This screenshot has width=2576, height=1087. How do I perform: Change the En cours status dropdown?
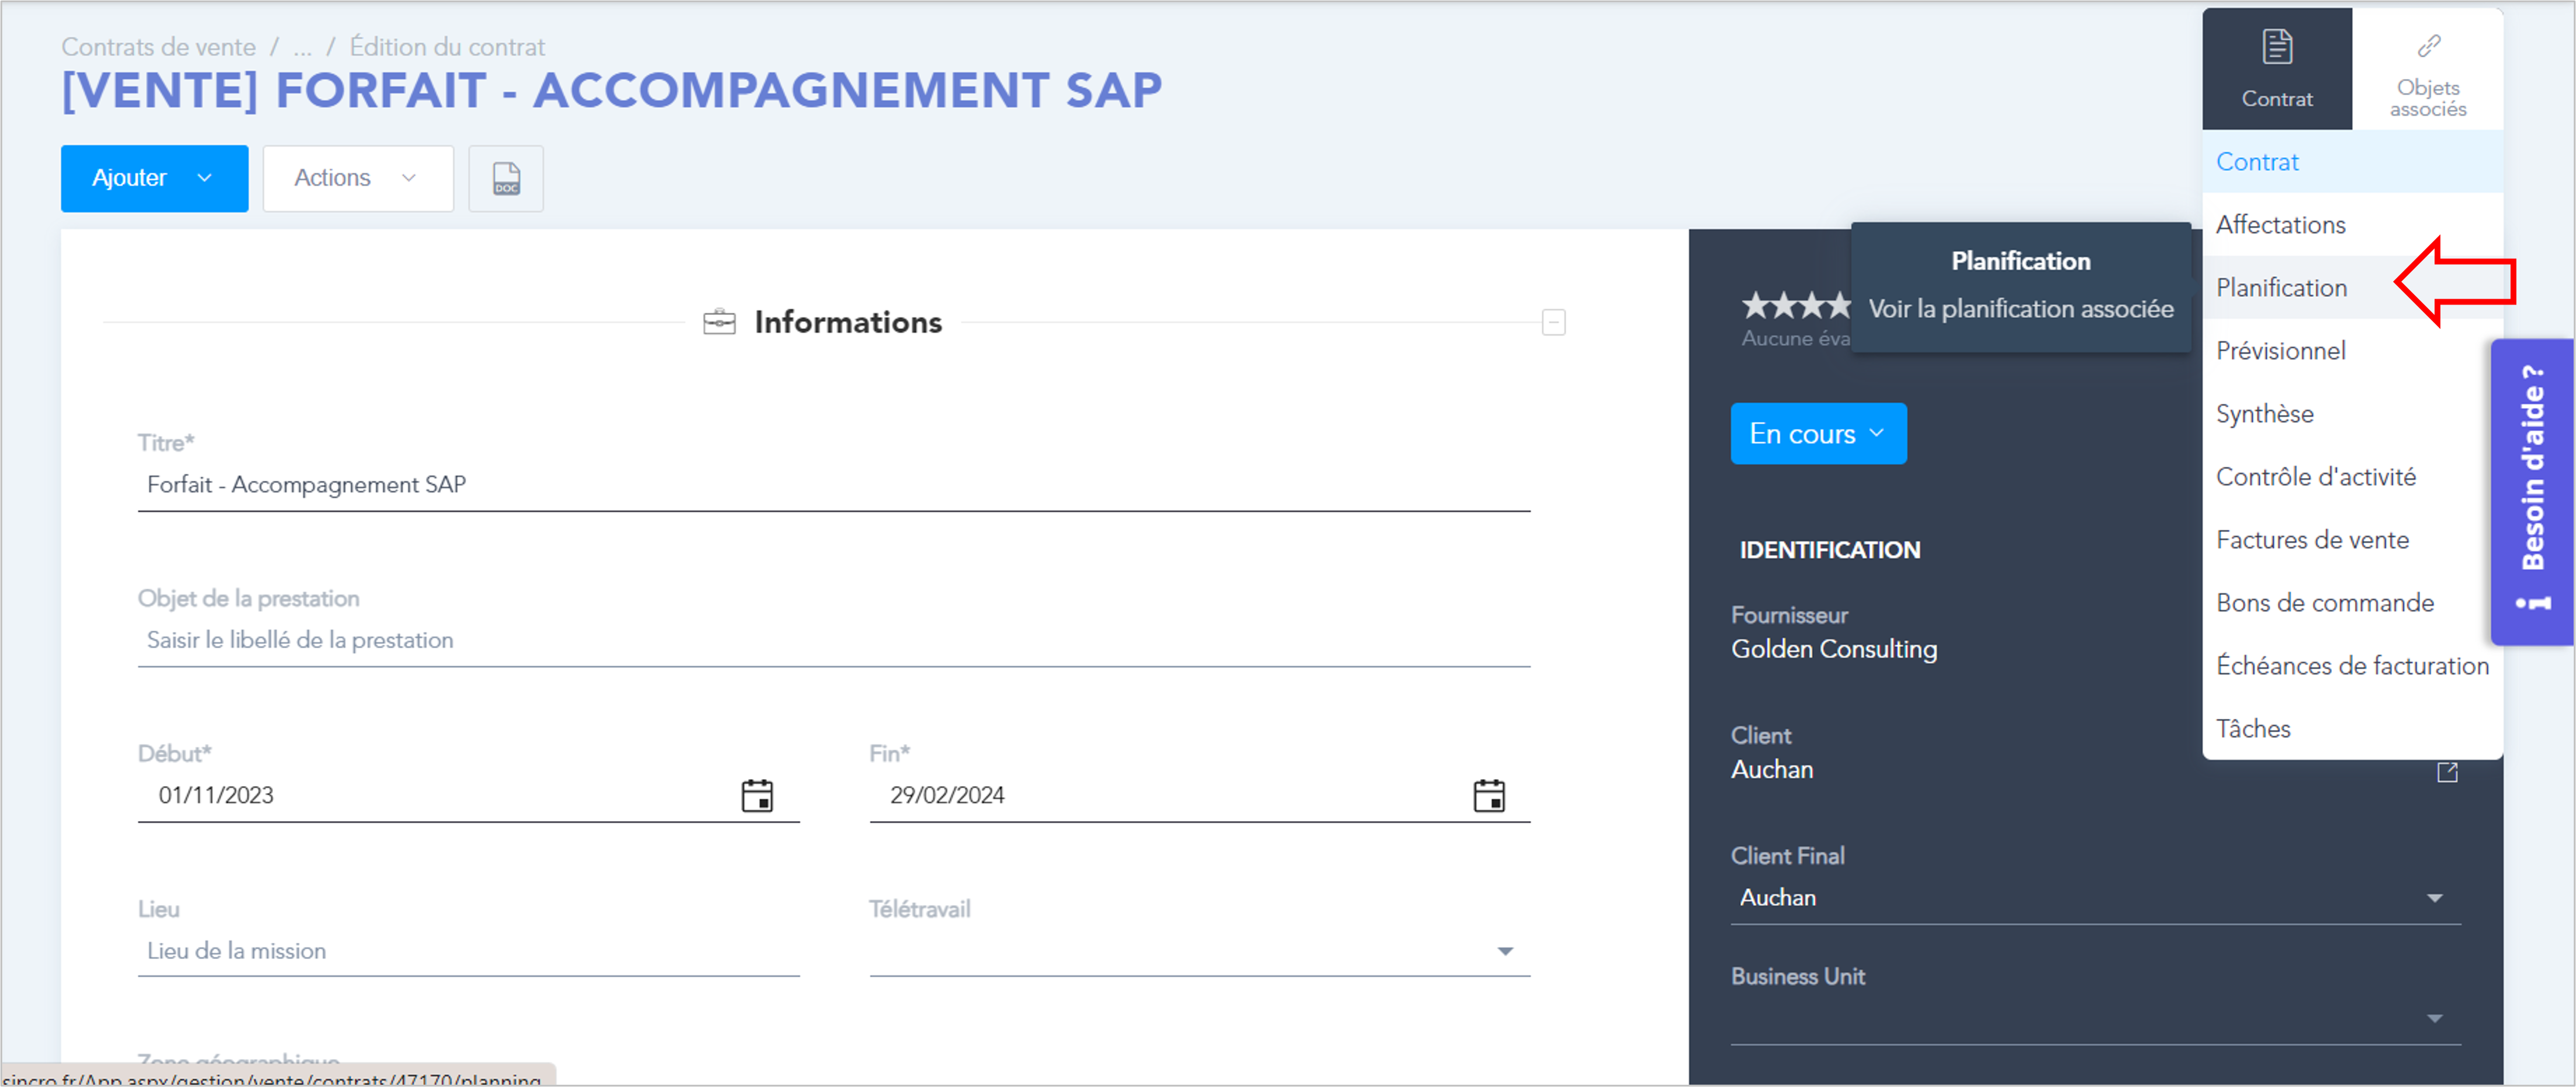tap(1818, 433)
